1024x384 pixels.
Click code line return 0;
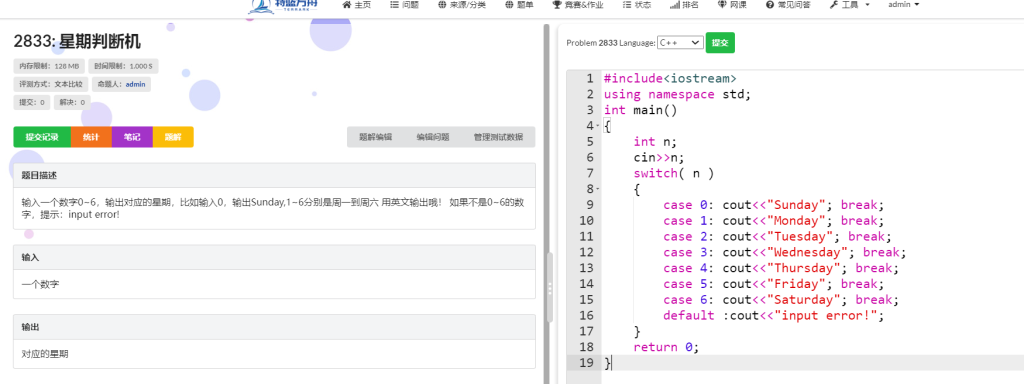[666, 347]
